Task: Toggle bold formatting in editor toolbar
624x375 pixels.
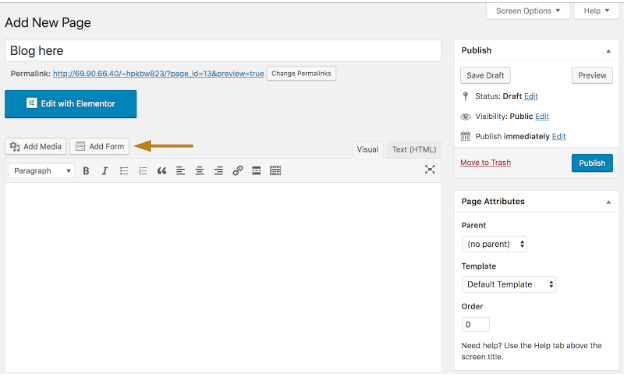Action: [86, 171]
